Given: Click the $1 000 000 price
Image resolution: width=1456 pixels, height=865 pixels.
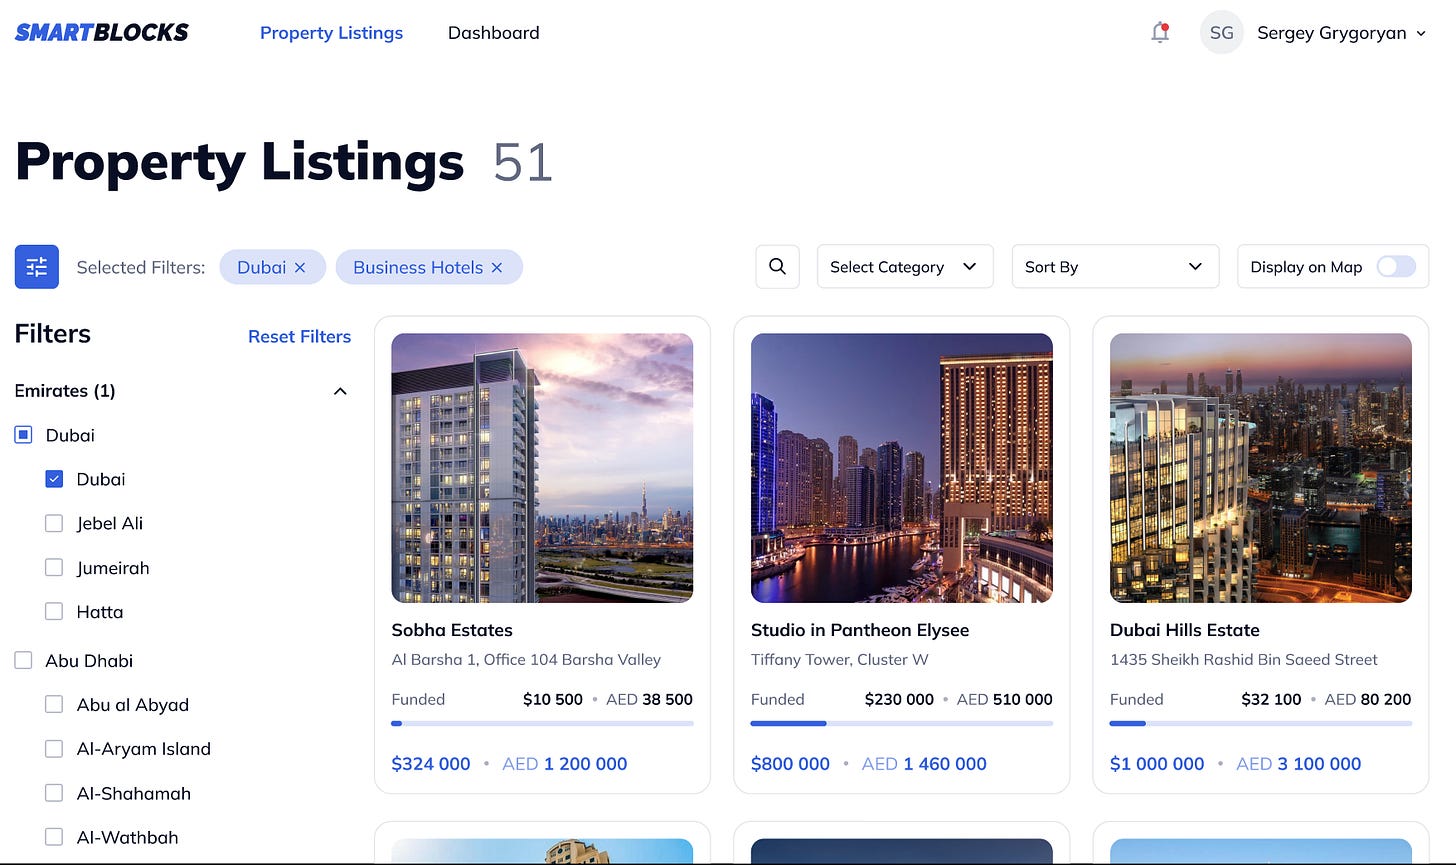Looking at the screenshot, I should click(x=1157, y=764).
